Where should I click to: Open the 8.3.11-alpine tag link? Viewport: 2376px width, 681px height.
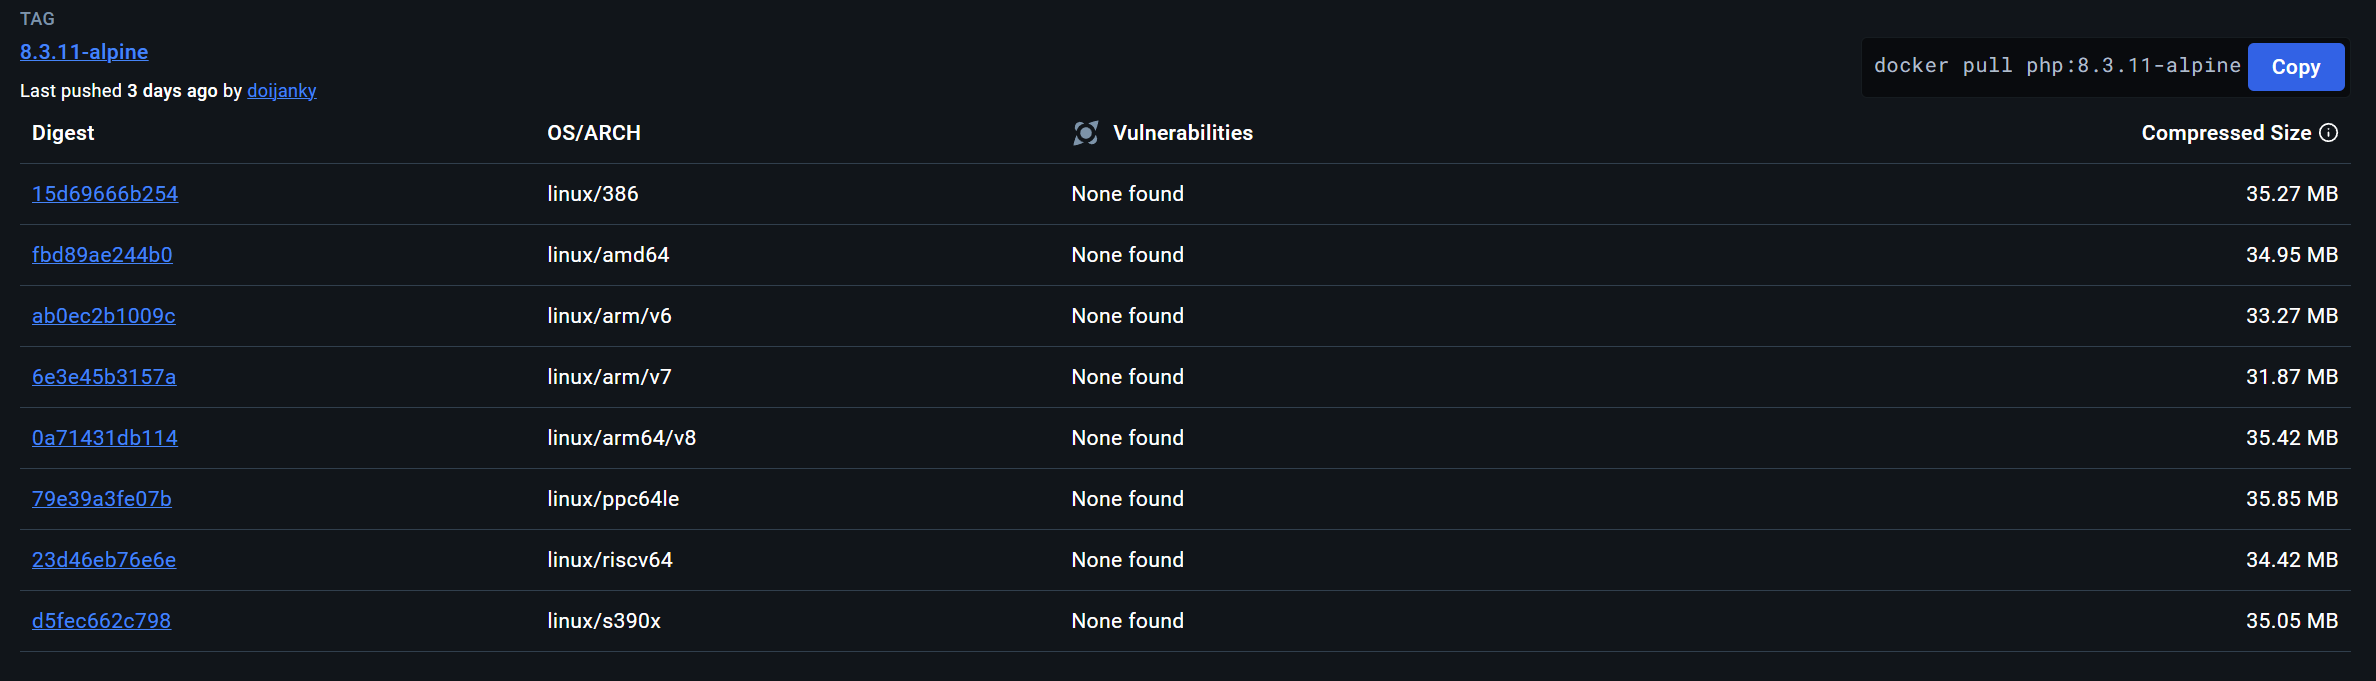[84, 52]
